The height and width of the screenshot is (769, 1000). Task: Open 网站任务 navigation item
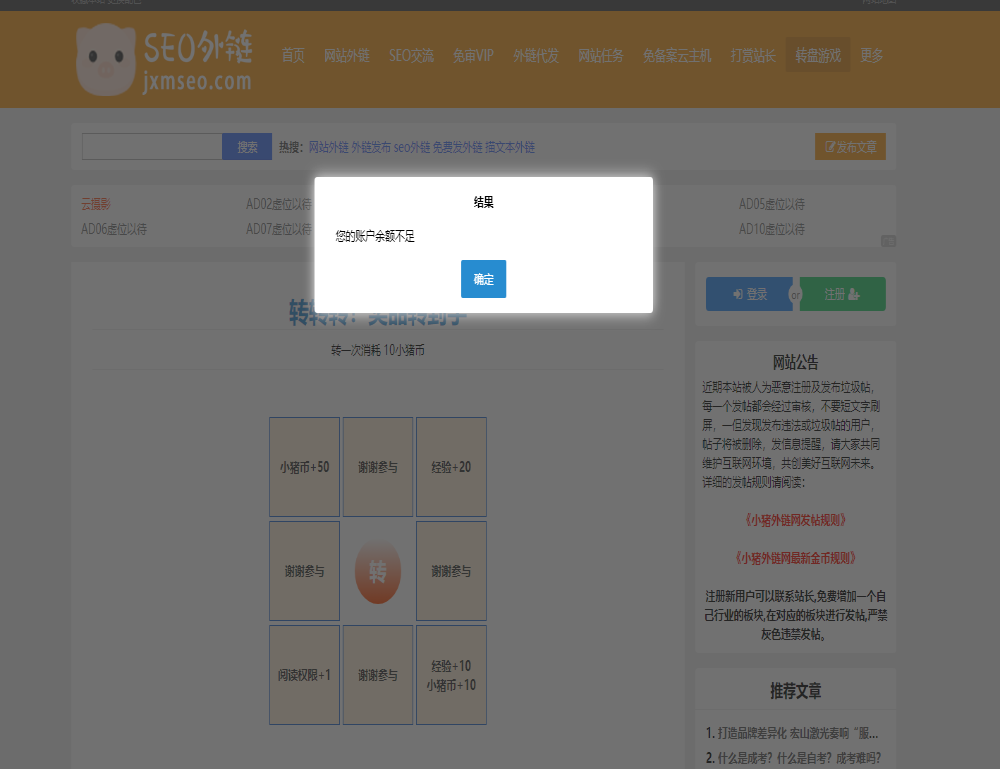[x=601, y=55]
